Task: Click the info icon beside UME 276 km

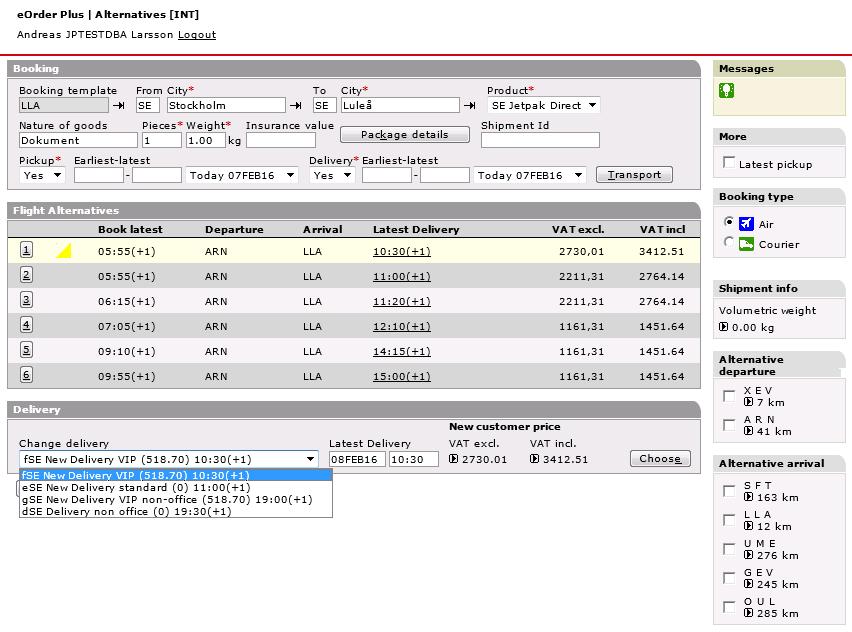Action: 748,555
